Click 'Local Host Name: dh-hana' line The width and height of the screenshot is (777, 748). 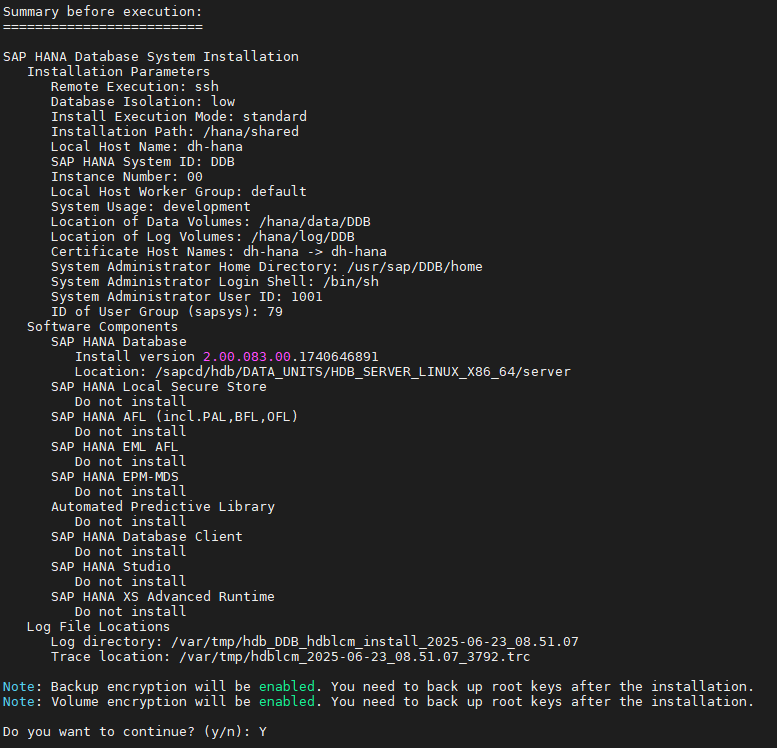click(147, 146)
